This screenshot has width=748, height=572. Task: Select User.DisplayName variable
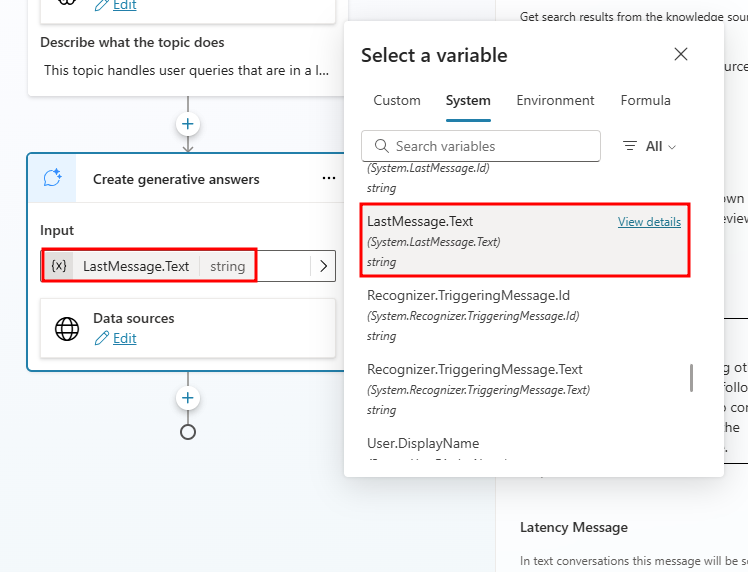(525, 444)
